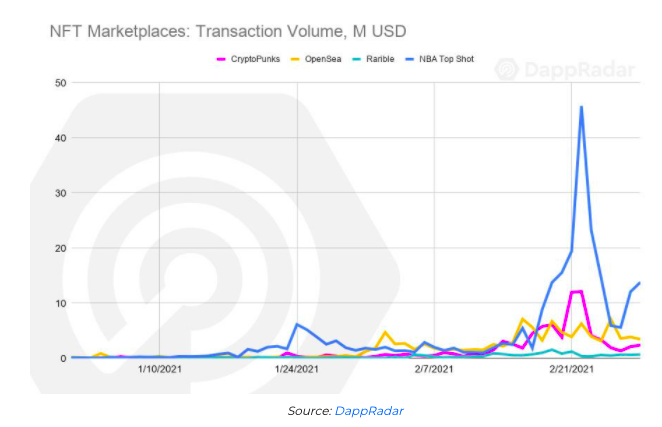Click the 1/24/2021 x-axis date label
This screenshot has width=662, height=427.
[297, 369]
